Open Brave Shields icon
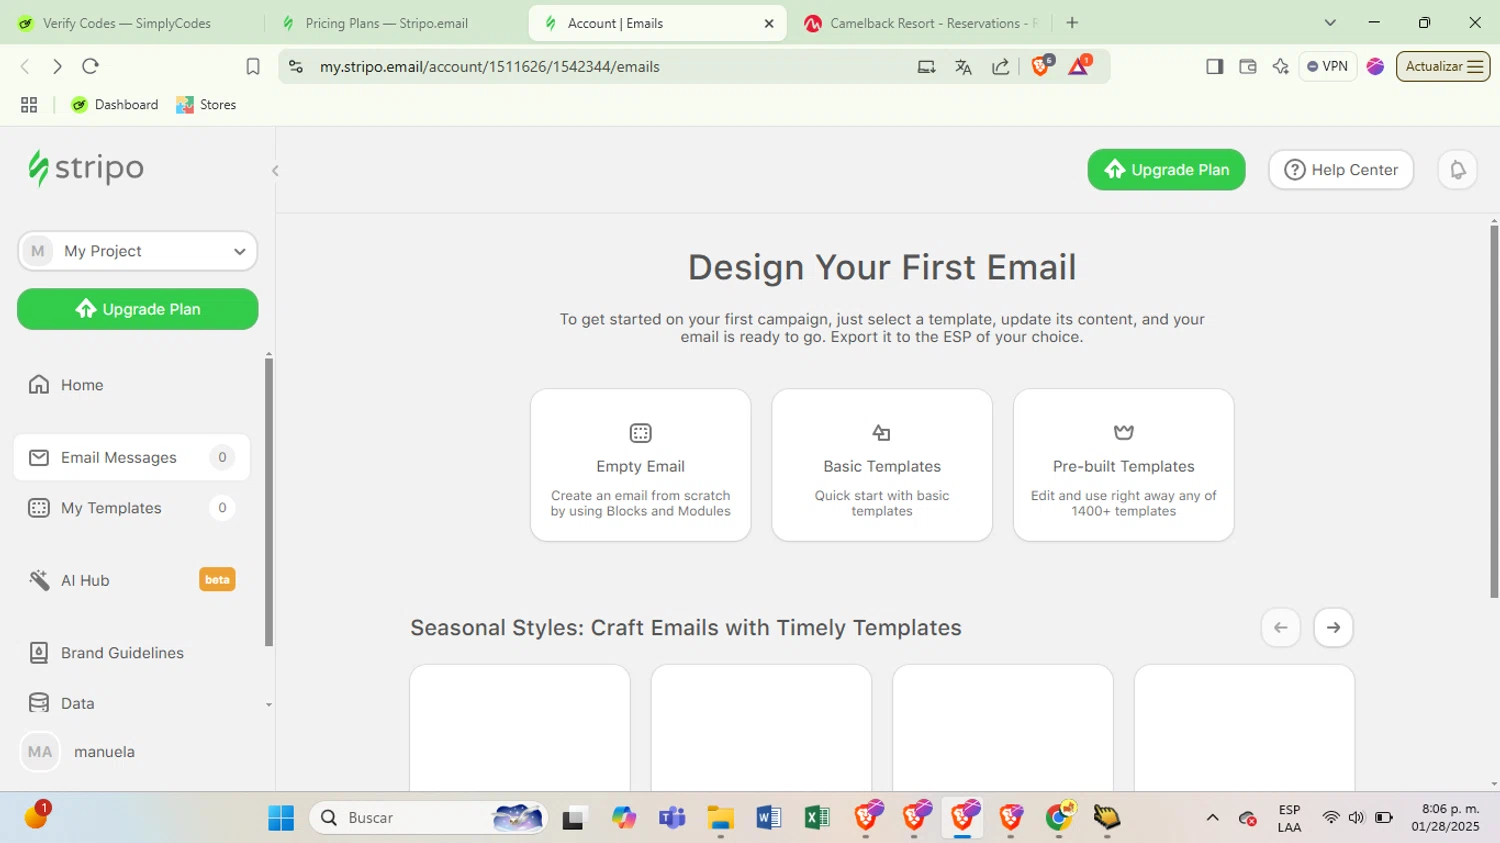 pyautogui.click(x=1041, y=66)
